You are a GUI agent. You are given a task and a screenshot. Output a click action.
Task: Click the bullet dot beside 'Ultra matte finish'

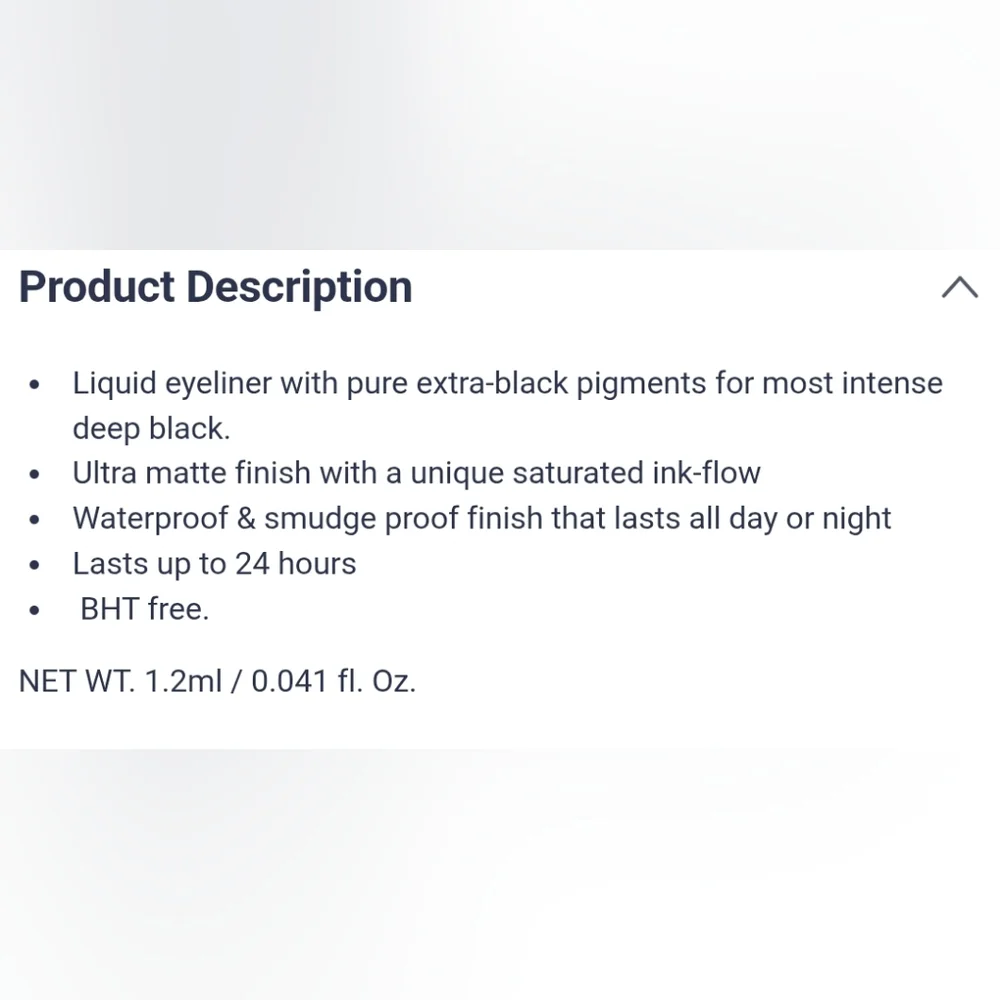point(34,474)
